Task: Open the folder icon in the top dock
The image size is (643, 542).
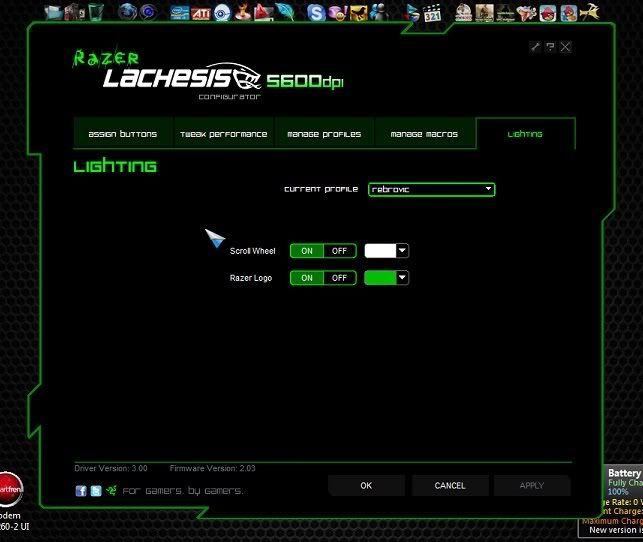Action: 53,12
